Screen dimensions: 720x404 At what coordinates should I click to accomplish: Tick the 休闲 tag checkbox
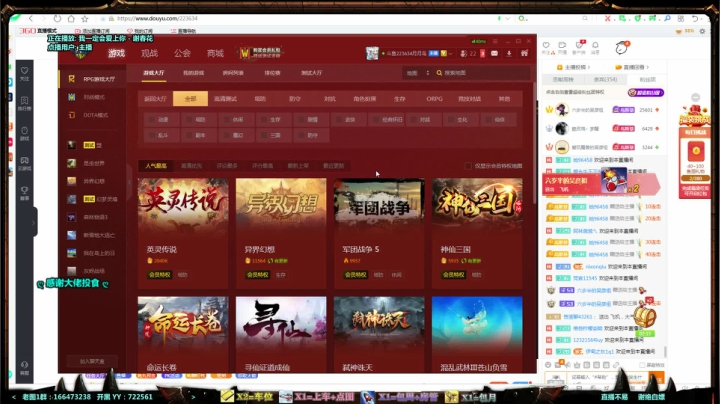pyautogui.click(x=226, y=119)
